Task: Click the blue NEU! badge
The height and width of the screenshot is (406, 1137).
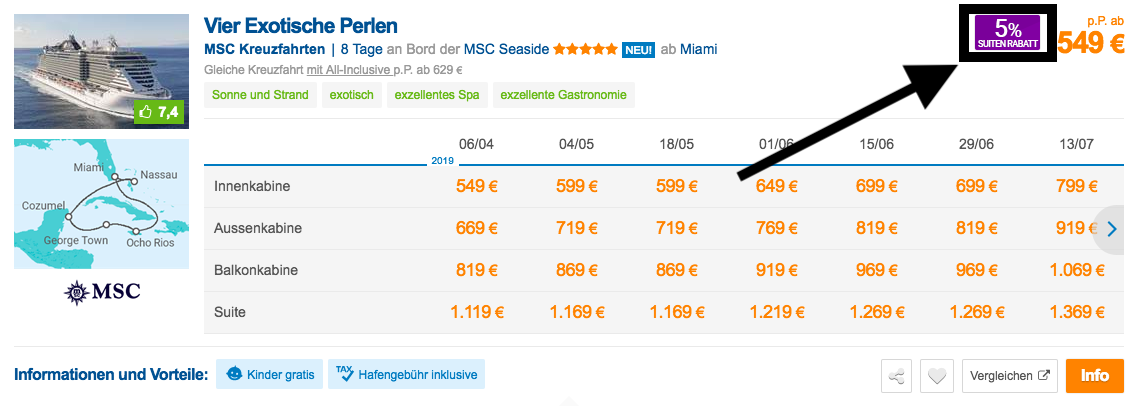Action: coord(638,50)
